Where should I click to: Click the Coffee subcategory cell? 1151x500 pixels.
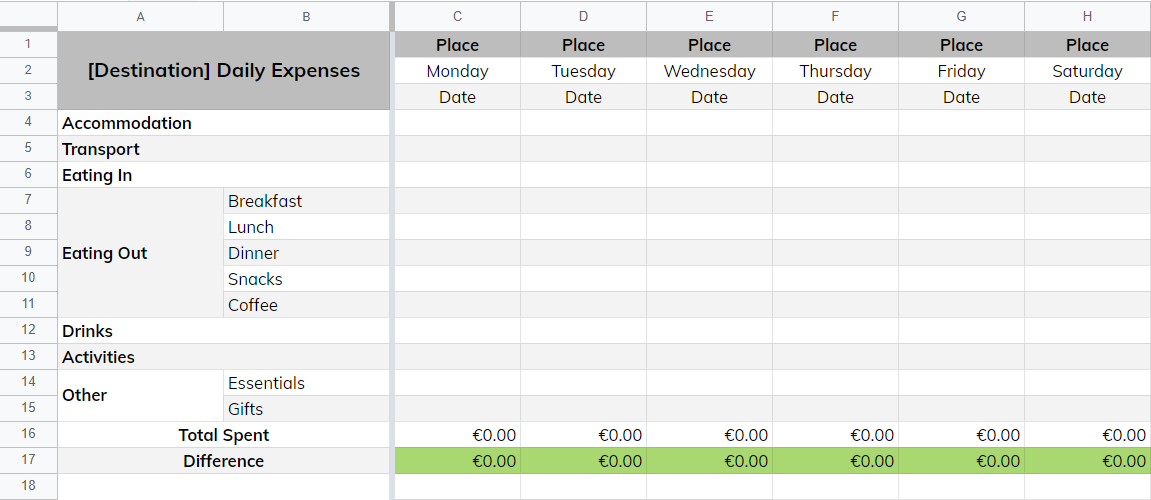pyautogui.click(x=306, y=305)
